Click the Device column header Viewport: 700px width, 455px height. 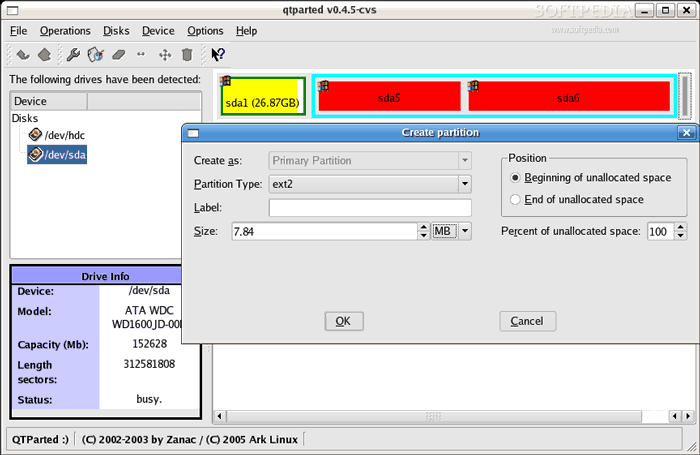pyautogui.click(x=49, y=101)
